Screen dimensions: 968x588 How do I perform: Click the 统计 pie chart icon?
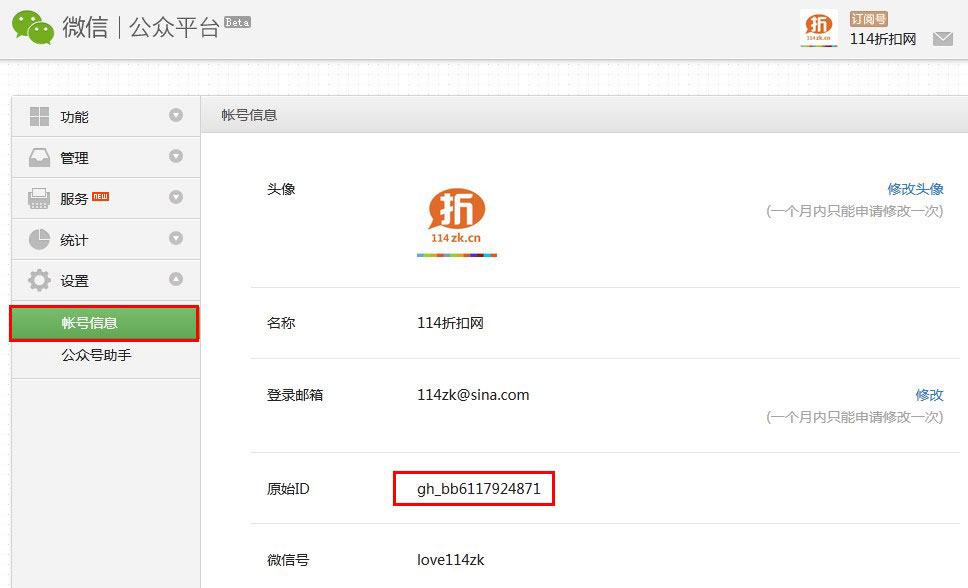[39, 239]
